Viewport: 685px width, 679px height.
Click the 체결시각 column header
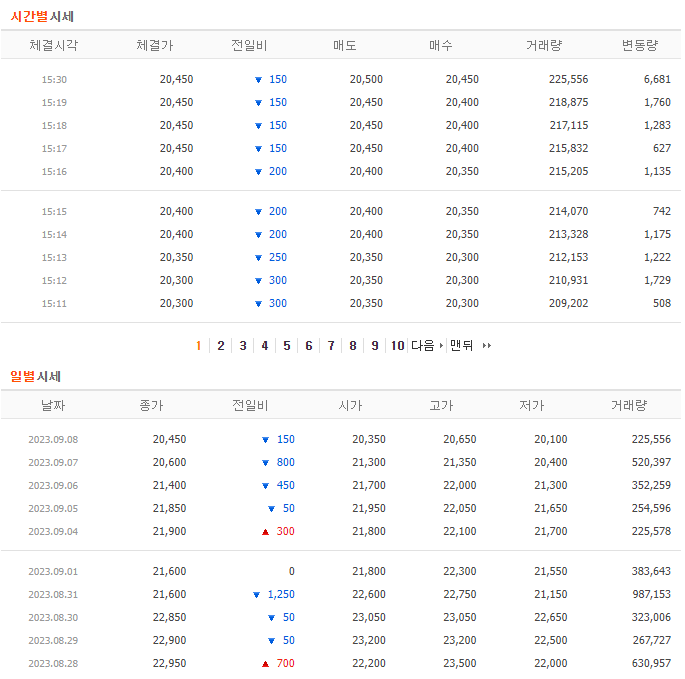[53, 45]
